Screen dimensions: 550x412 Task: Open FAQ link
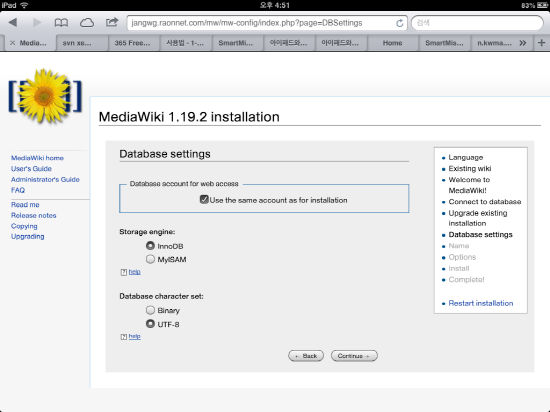pyautogui.click(x=18, y=190)
